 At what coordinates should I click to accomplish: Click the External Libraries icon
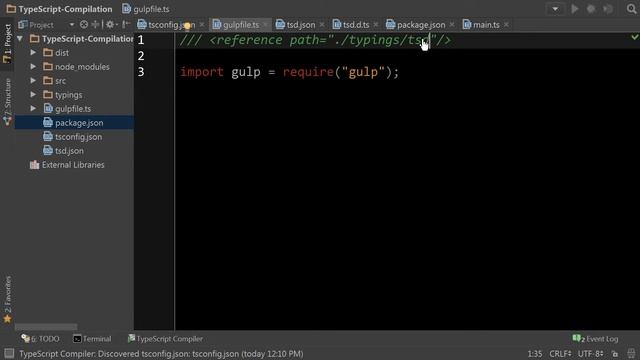(34, 164)
